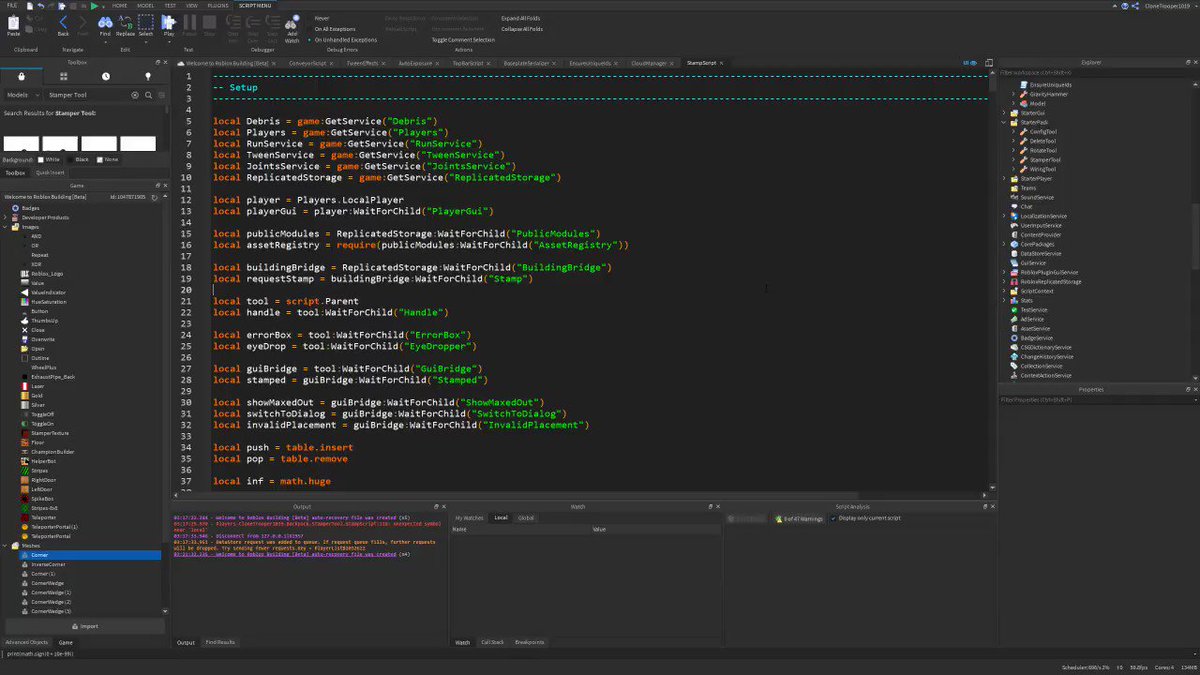Open the Find binoculars tool
This screenshot has width=1200, height=675.
(x=105, y=23)
